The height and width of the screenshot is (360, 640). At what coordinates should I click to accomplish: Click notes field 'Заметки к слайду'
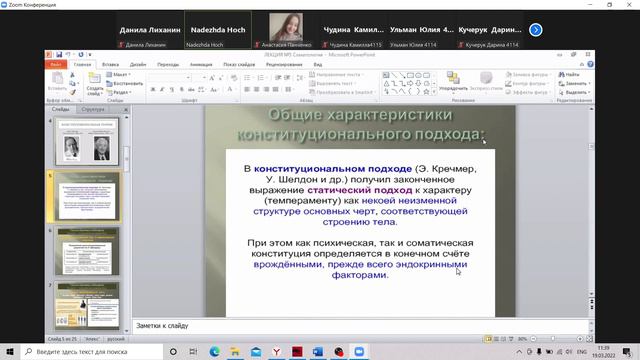click(x=360, y=326)
